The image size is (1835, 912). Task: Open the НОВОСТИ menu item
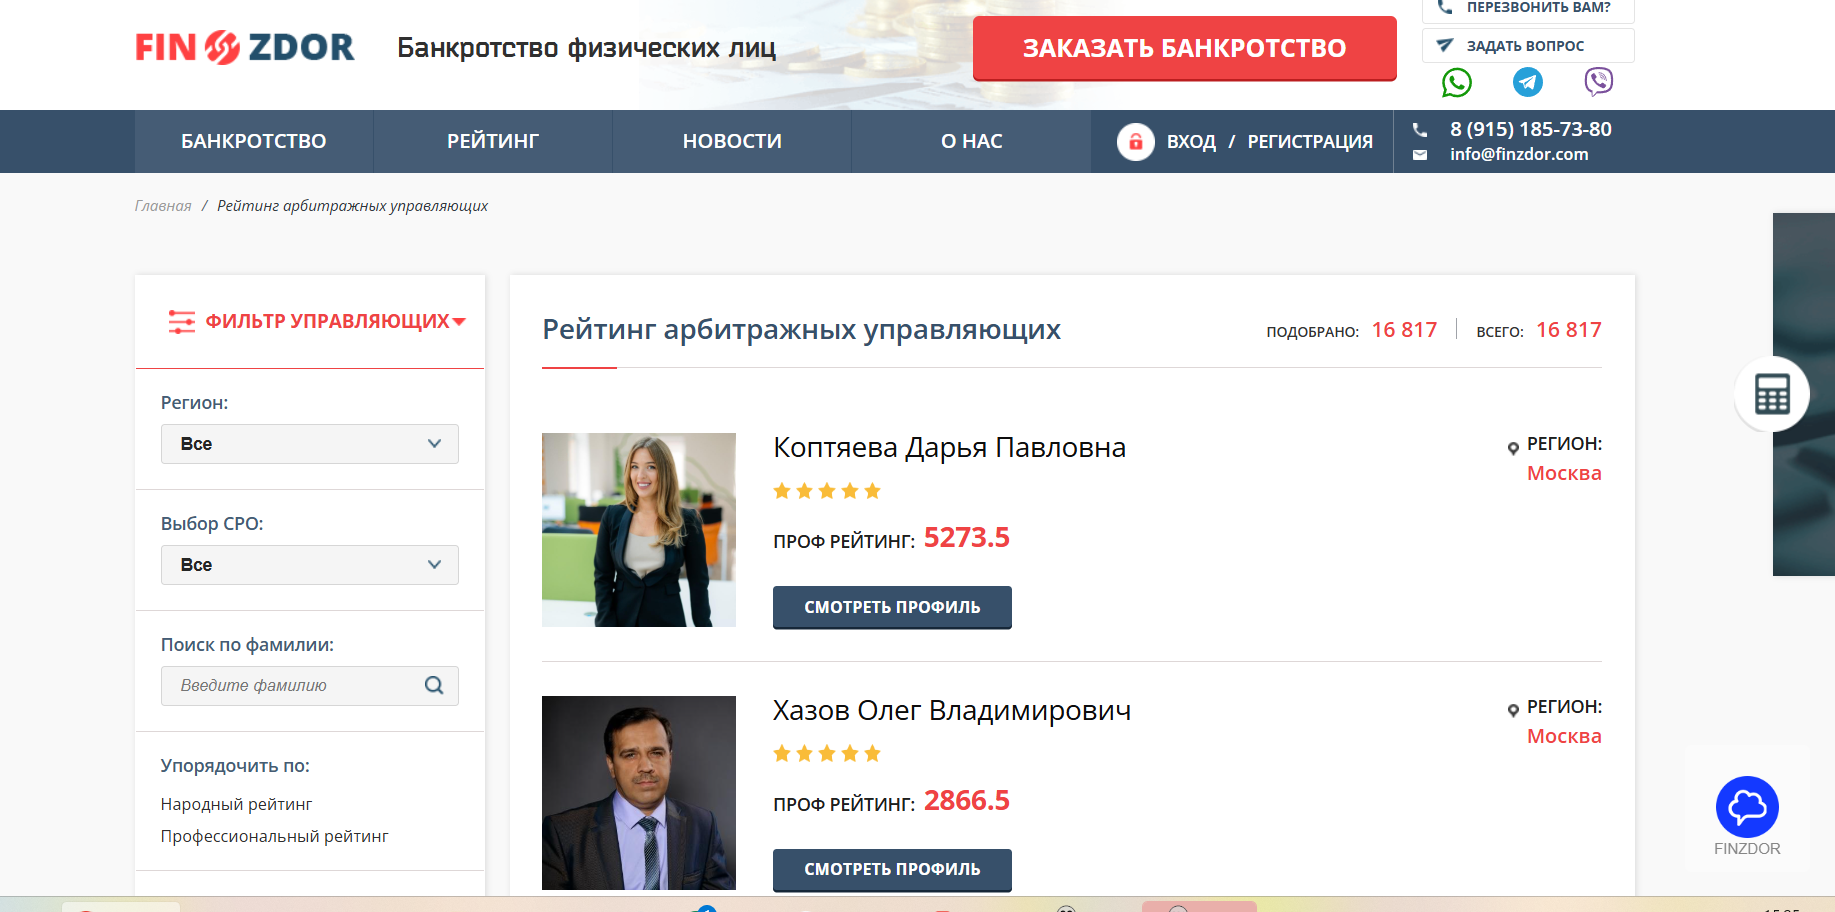coord(732,141)
